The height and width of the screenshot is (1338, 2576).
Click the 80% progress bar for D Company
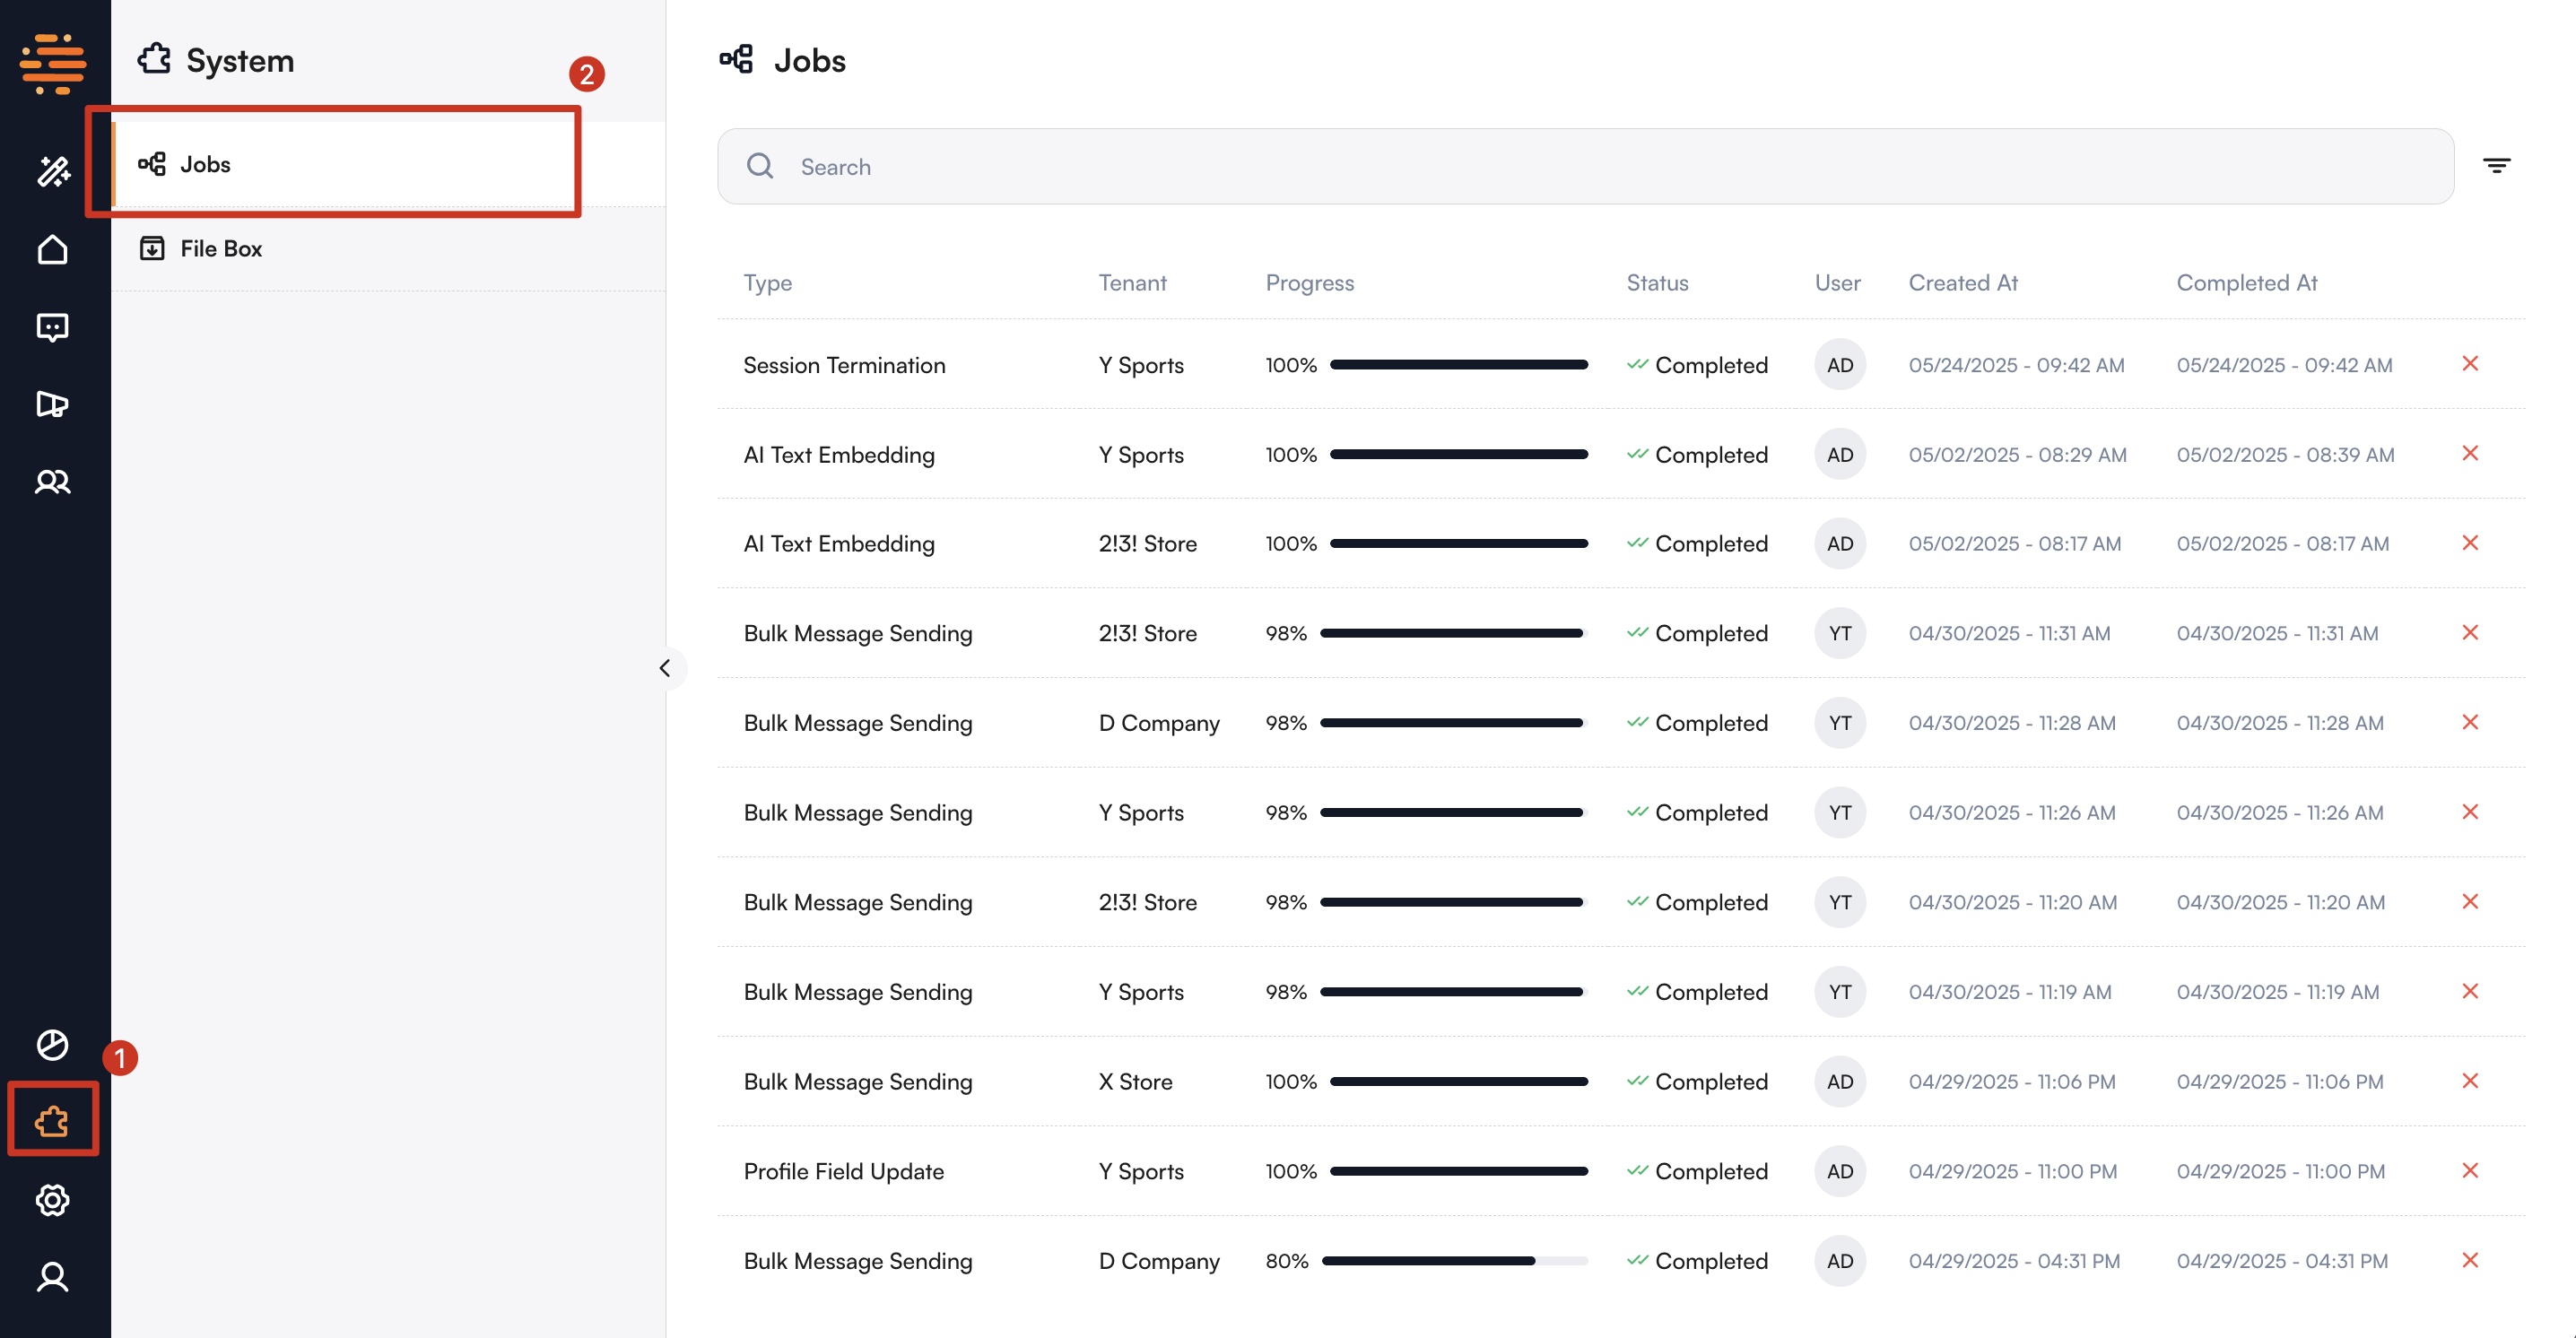[1454, 1261]
